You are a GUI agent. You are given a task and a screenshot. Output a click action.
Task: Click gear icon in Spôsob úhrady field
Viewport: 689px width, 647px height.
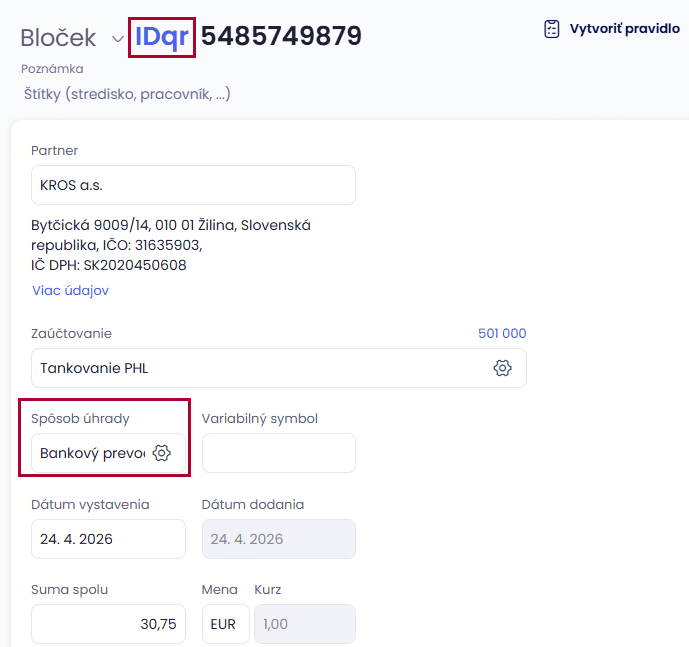(x=162, y=453)
